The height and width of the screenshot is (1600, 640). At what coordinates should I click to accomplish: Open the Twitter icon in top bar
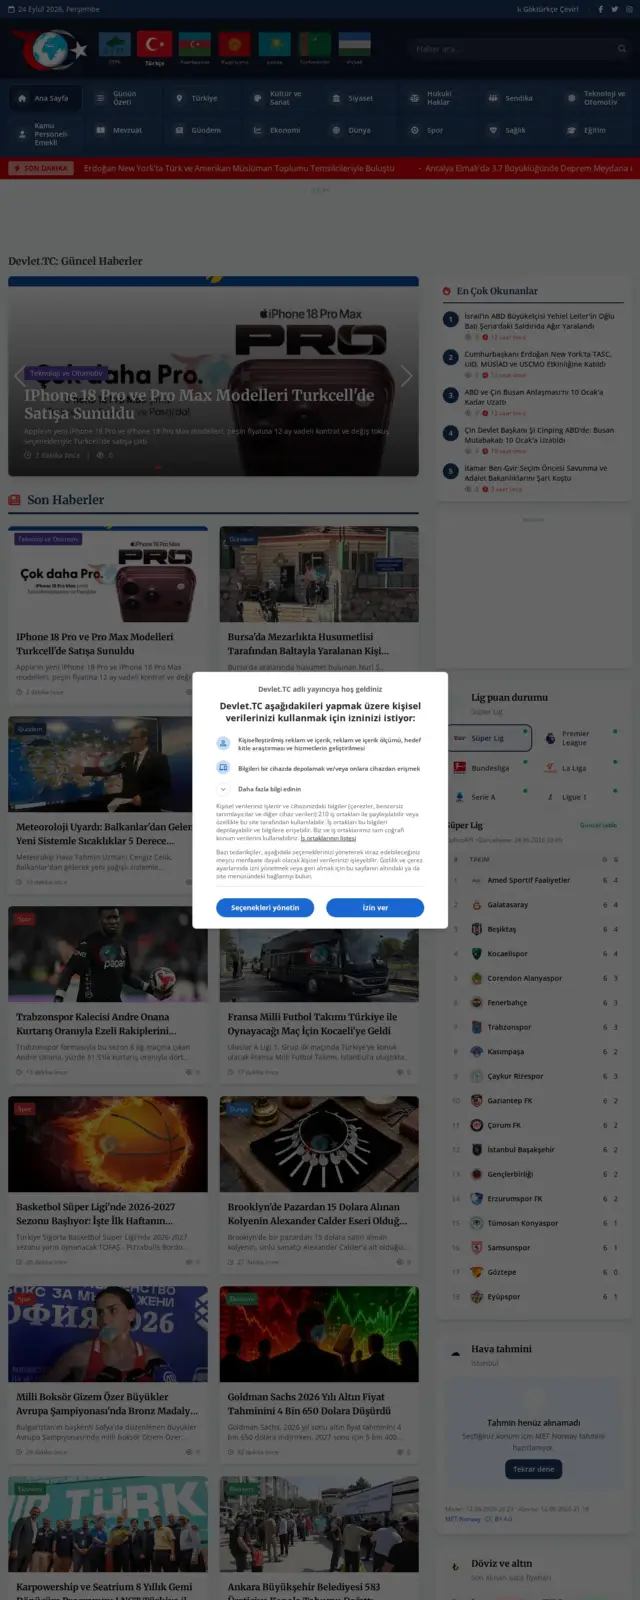coord(613,9)
